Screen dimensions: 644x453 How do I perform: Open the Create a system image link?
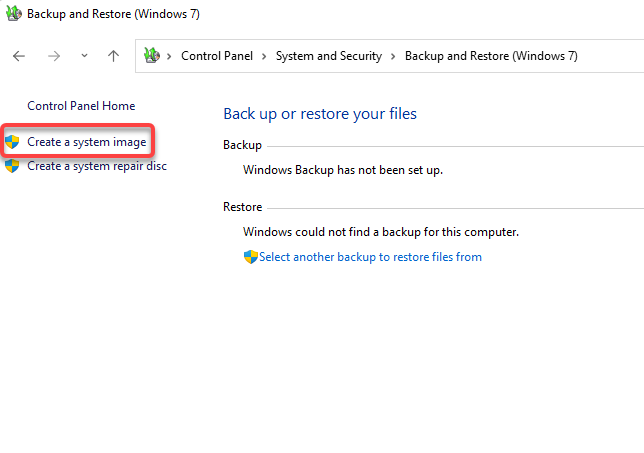click(87, 142)
